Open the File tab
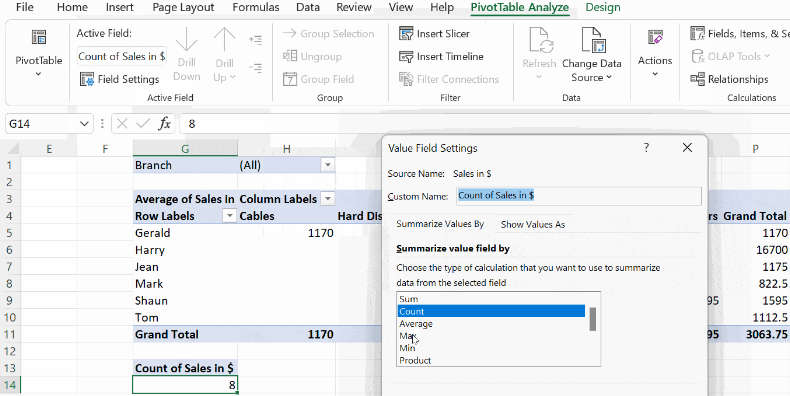 tap(25, 8)
